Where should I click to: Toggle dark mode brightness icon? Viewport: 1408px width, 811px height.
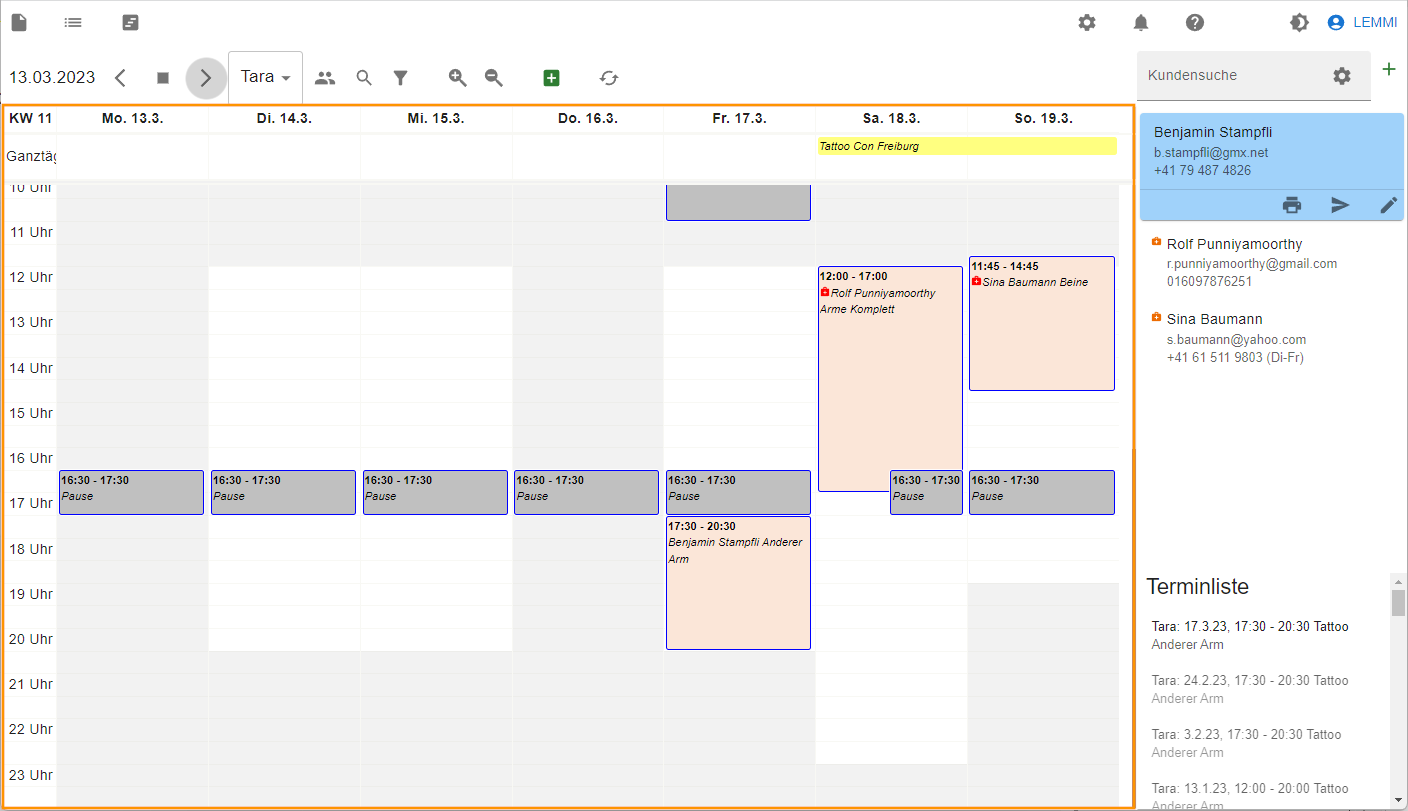pyautogui.click(x=1299, y=22)
